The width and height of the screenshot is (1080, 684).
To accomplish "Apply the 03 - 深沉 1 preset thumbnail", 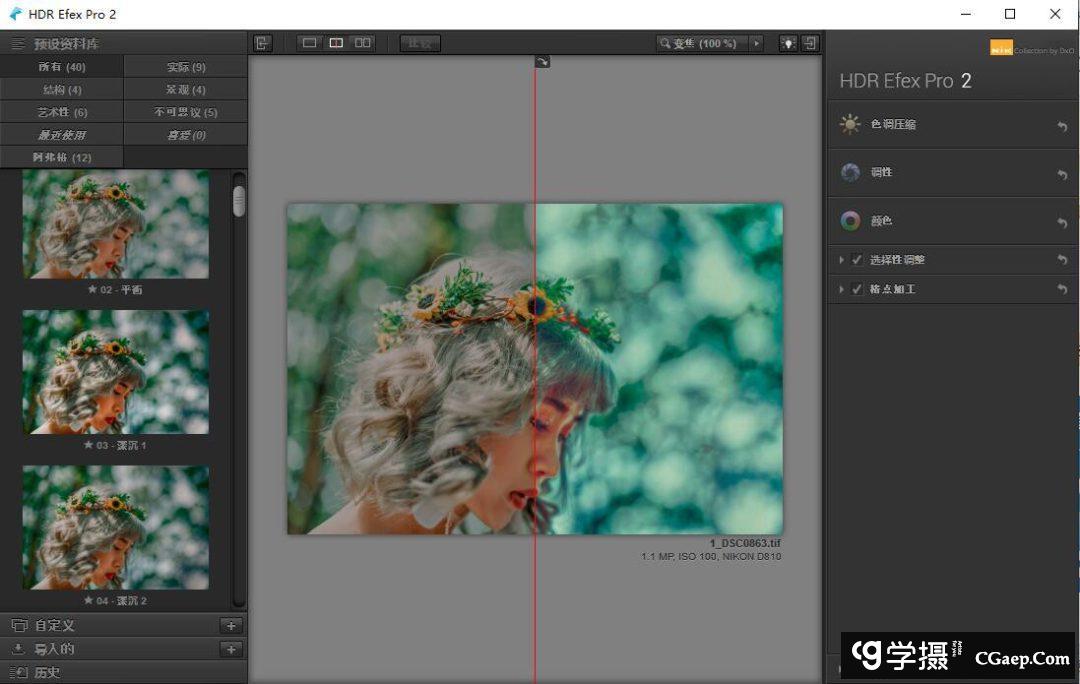I will [115, 371].
